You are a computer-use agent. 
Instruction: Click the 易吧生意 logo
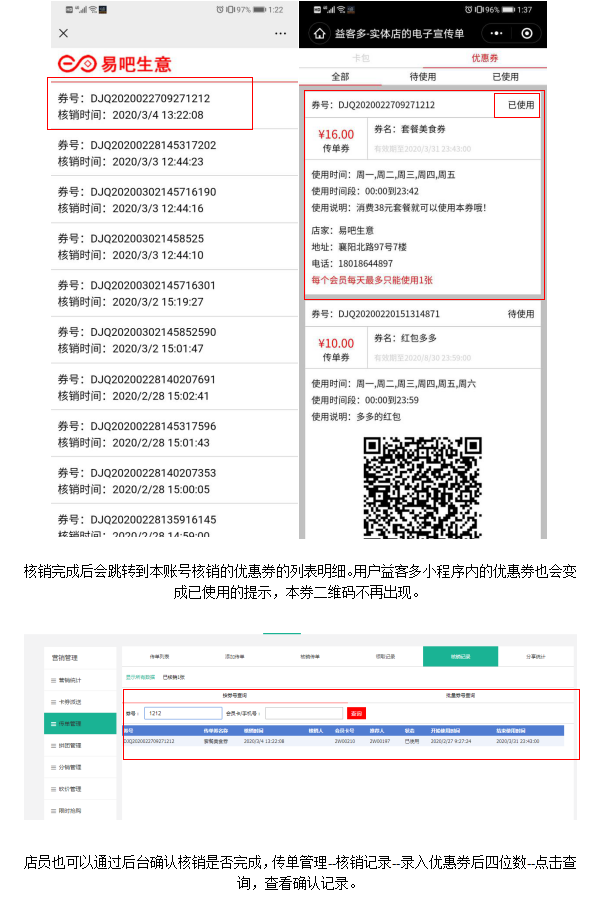tap(115, 64)
